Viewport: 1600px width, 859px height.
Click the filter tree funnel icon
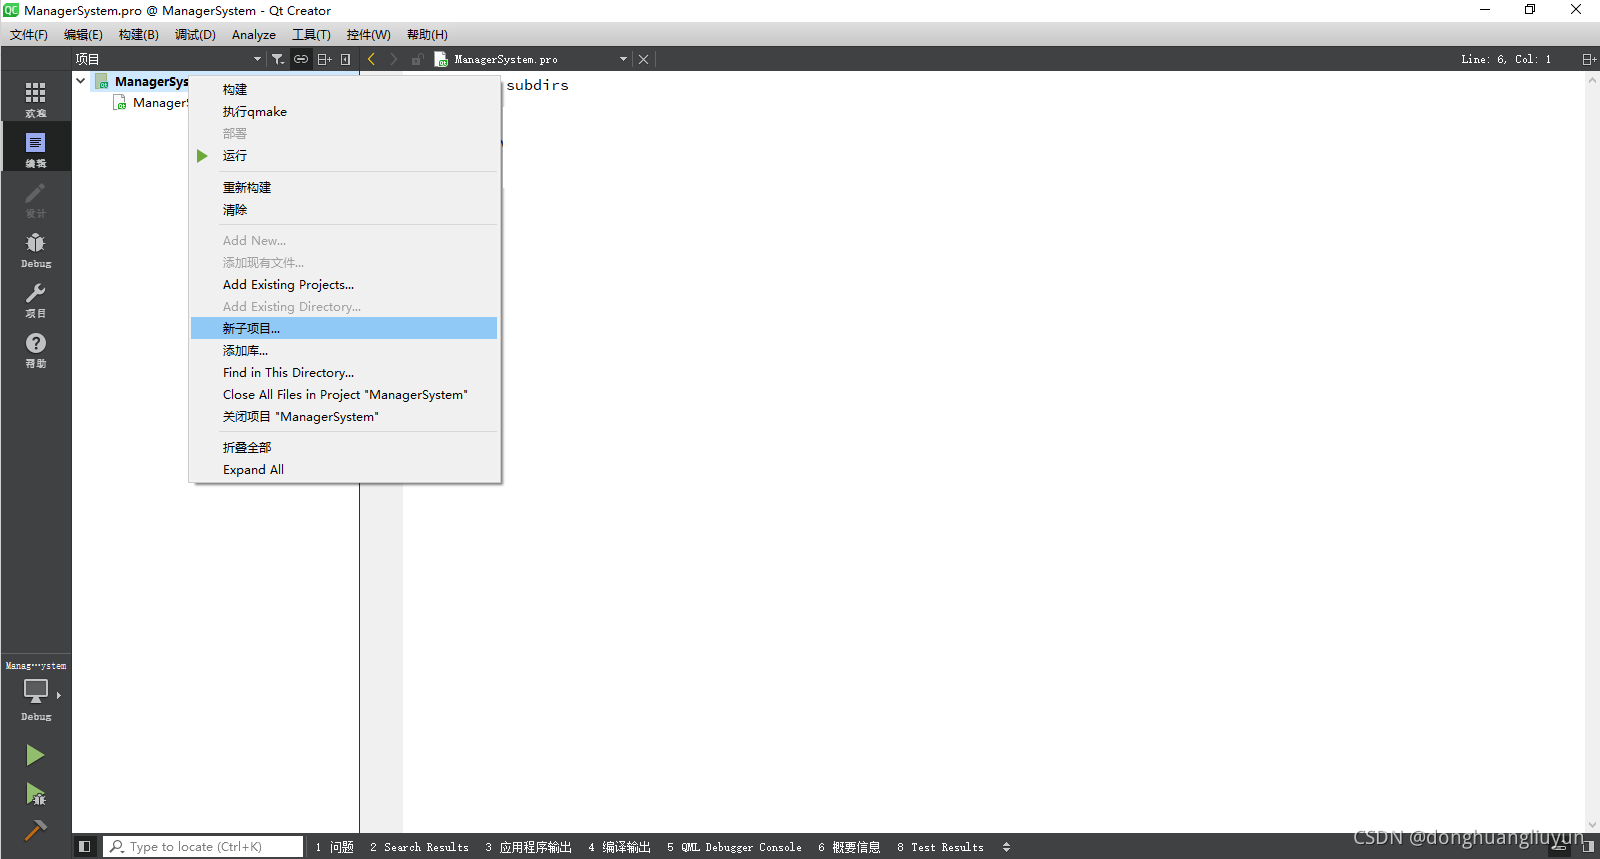point(278,59)
